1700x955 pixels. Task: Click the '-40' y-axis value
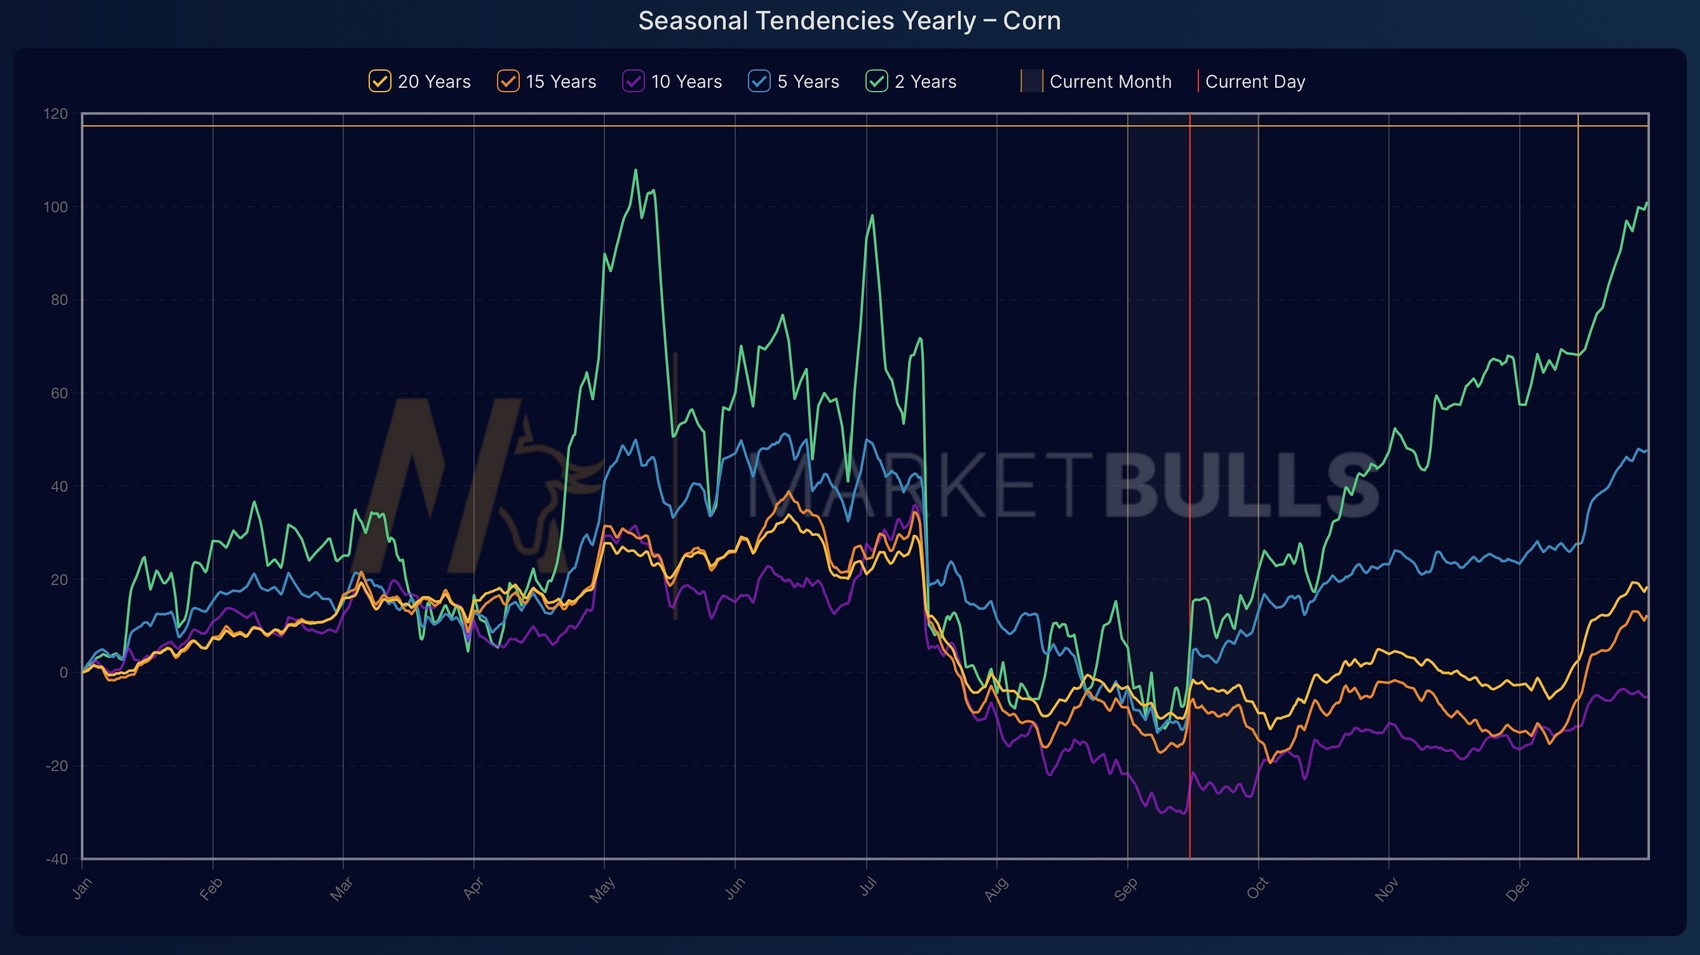(56, 859)
